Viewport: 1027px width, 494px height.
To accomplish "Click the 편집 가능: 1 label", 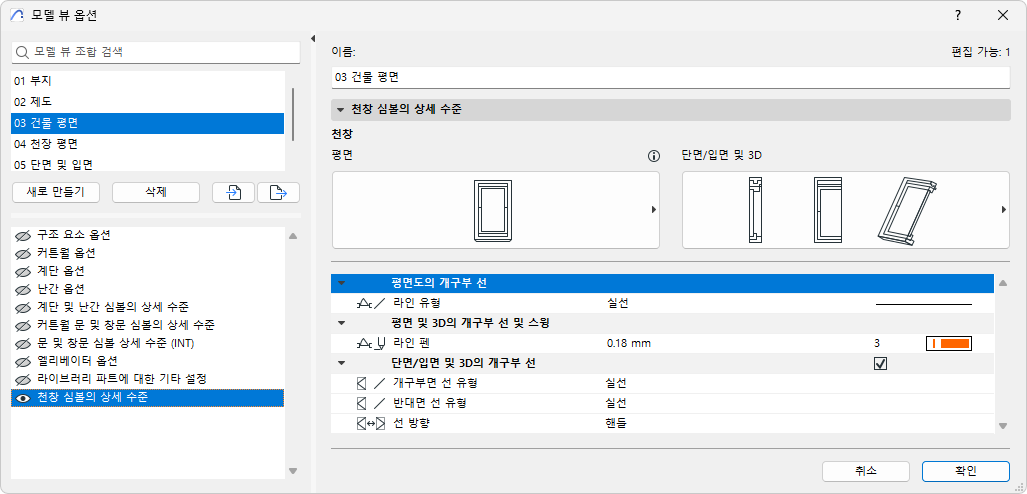I will point(980,52).
